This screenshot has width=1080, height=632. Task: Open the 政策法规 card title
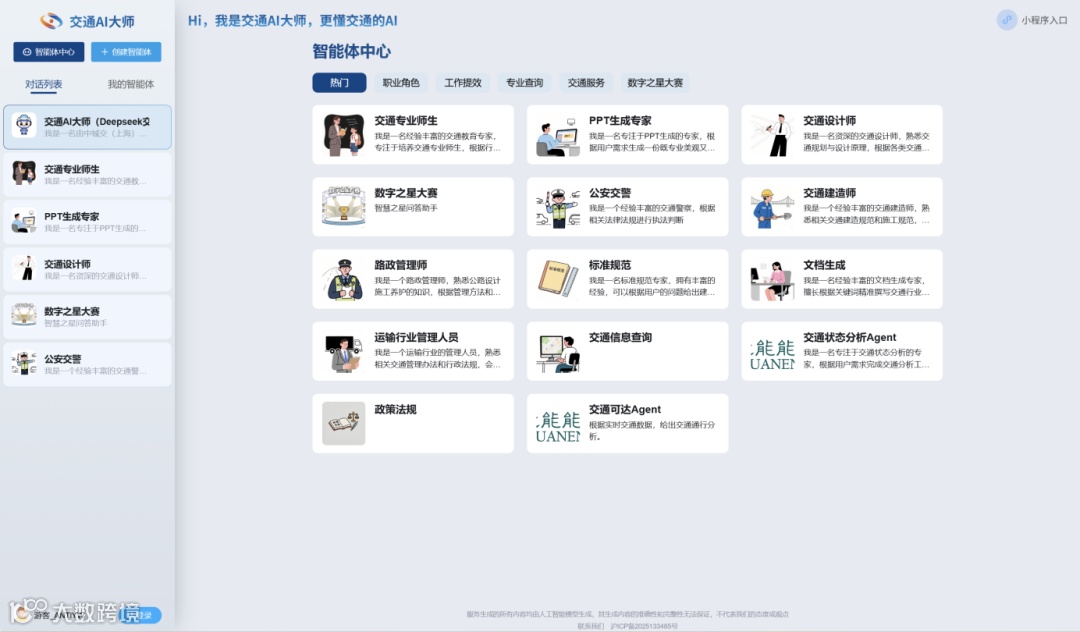pos(395,409)
